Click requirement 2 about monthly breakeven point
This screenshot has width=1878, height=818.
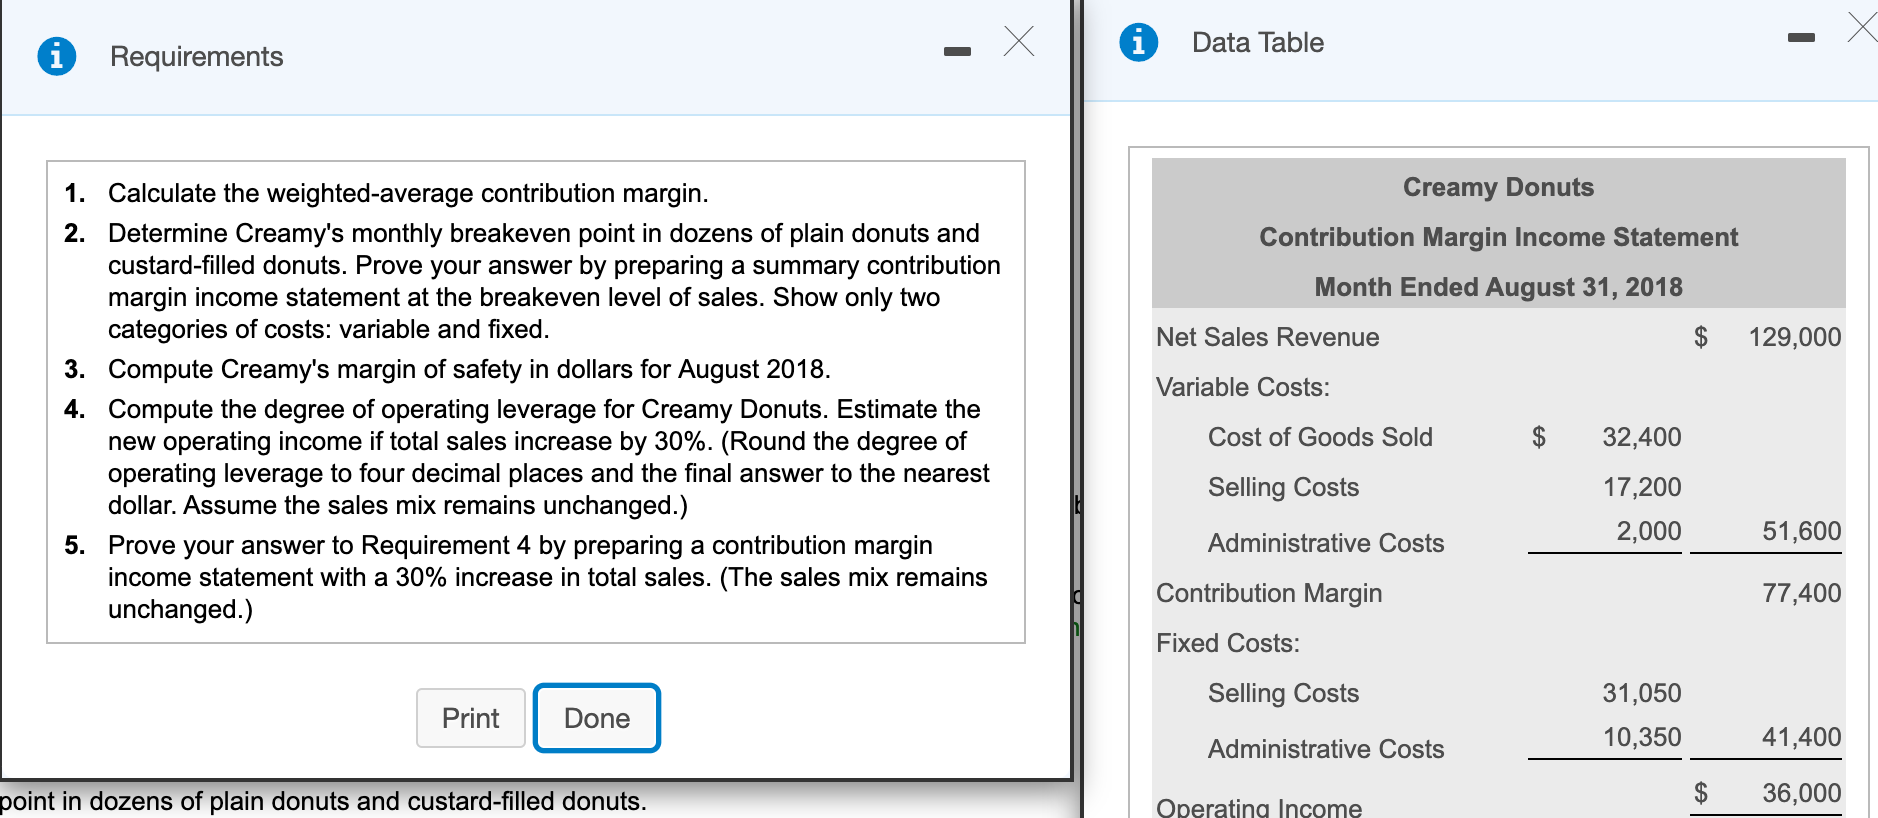coord(554,281)
